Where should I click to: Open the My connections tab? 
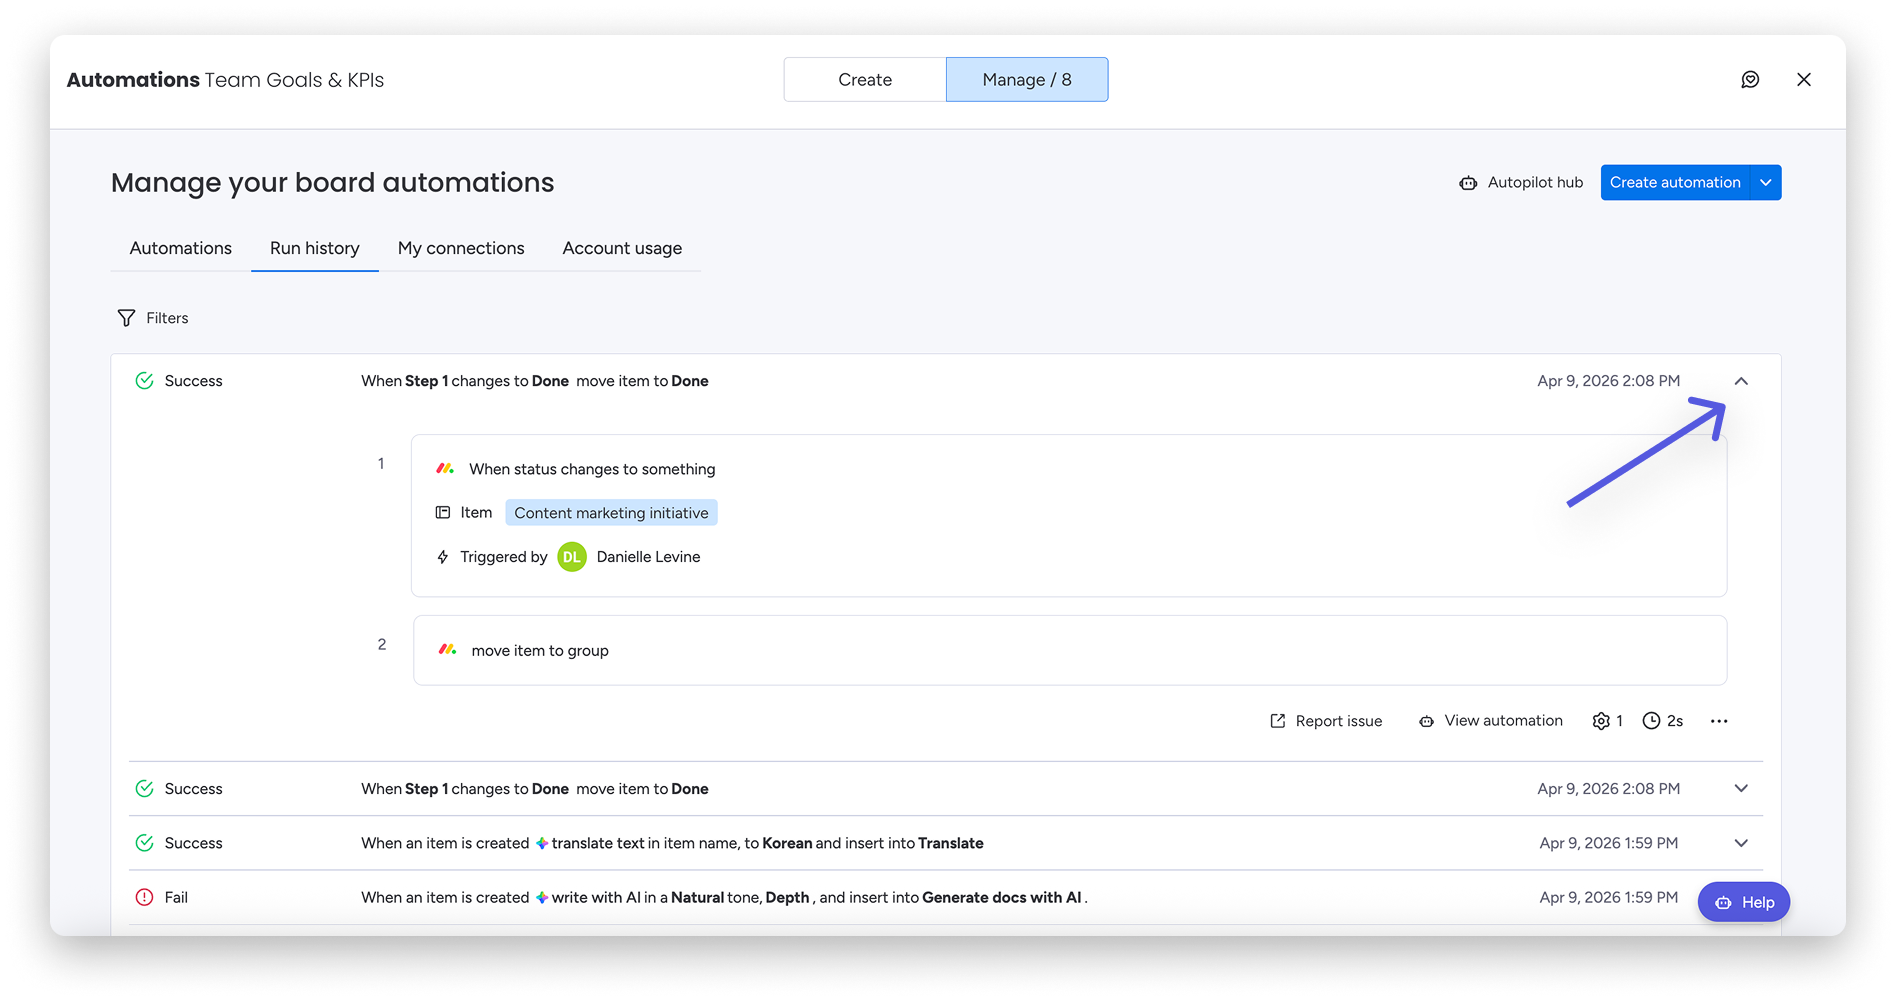click(461, 248)
